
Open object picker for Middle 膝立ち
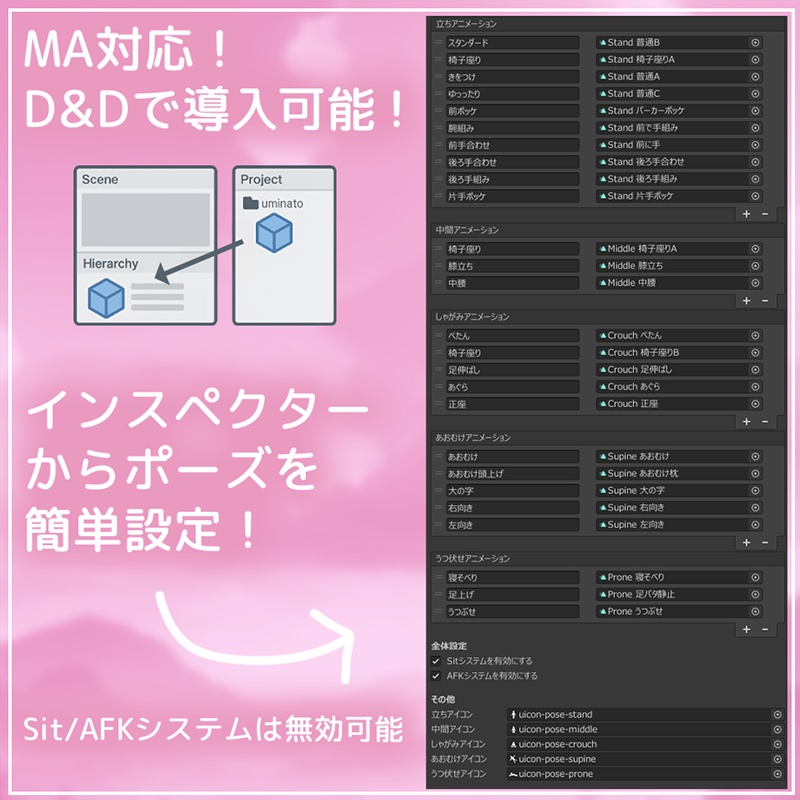pyautogui.click(x=755, y=266)
